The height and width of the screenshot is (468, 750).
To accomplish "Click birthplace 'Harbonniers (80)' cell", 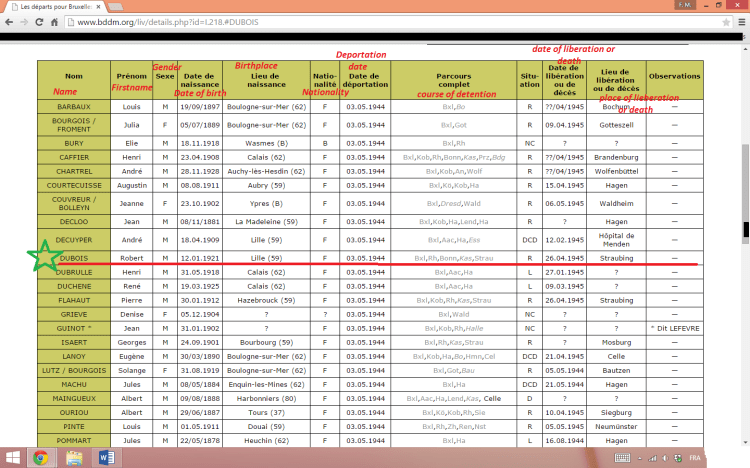I will 266,399.
